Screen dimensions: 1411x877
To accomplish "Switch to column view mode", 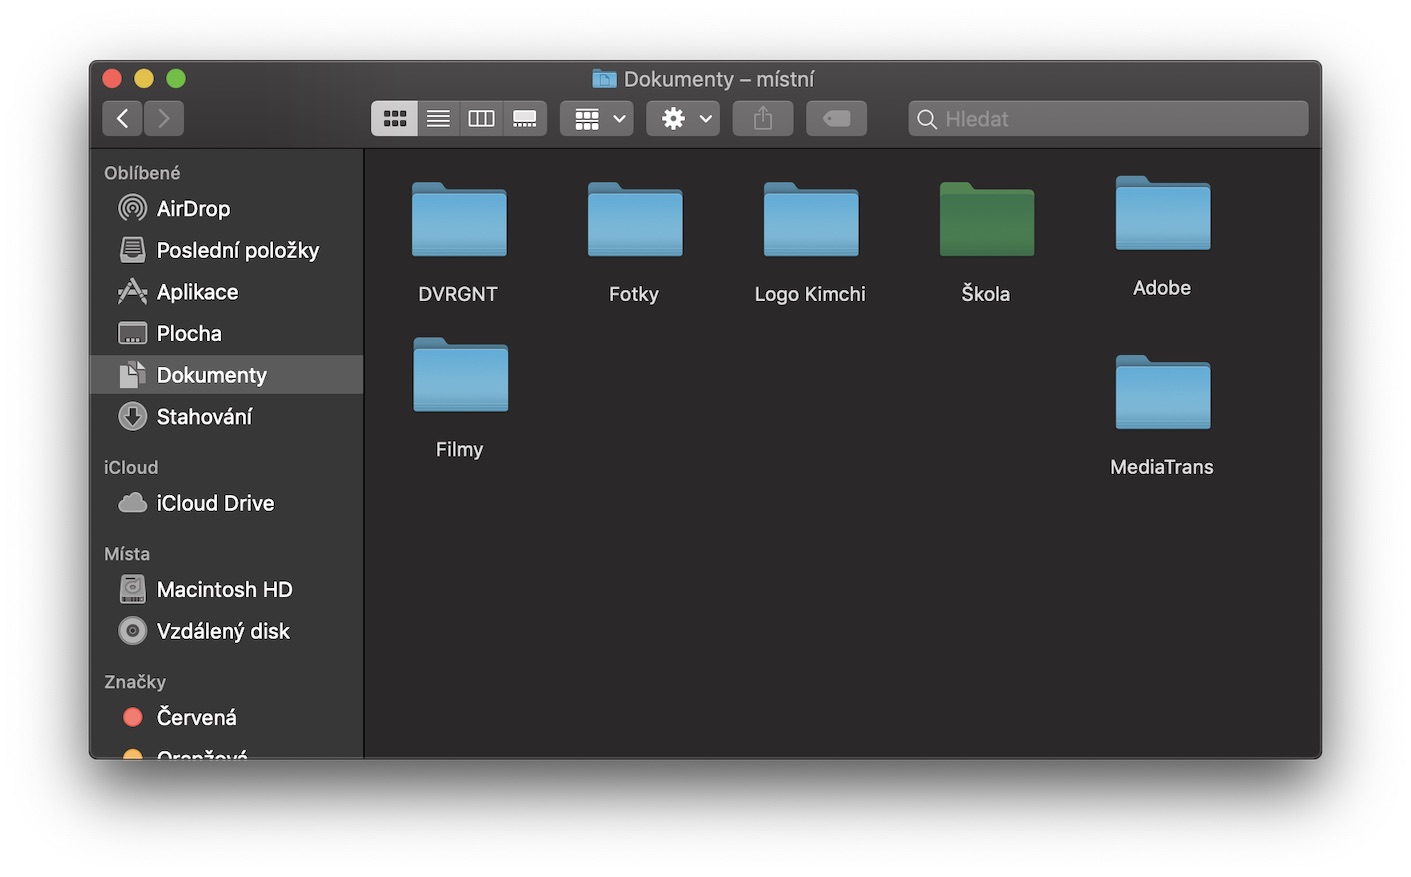I will 481,119.
